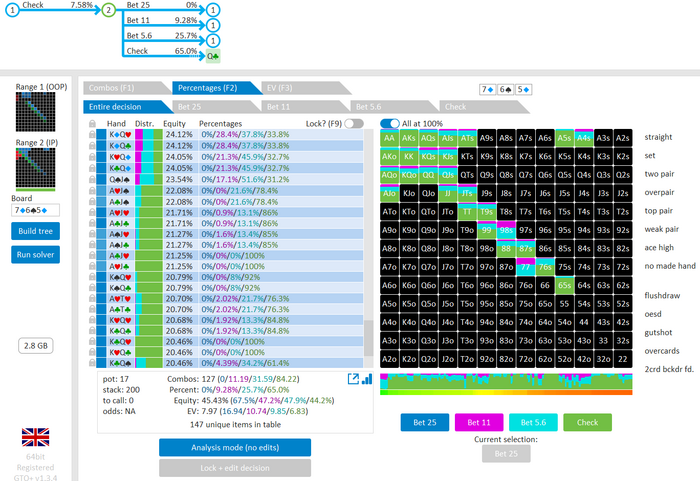This screenshot has height=481, width=700.
Task: Click the KK cell in matrix
Action: pyautogui.click(x=408, y=156)
